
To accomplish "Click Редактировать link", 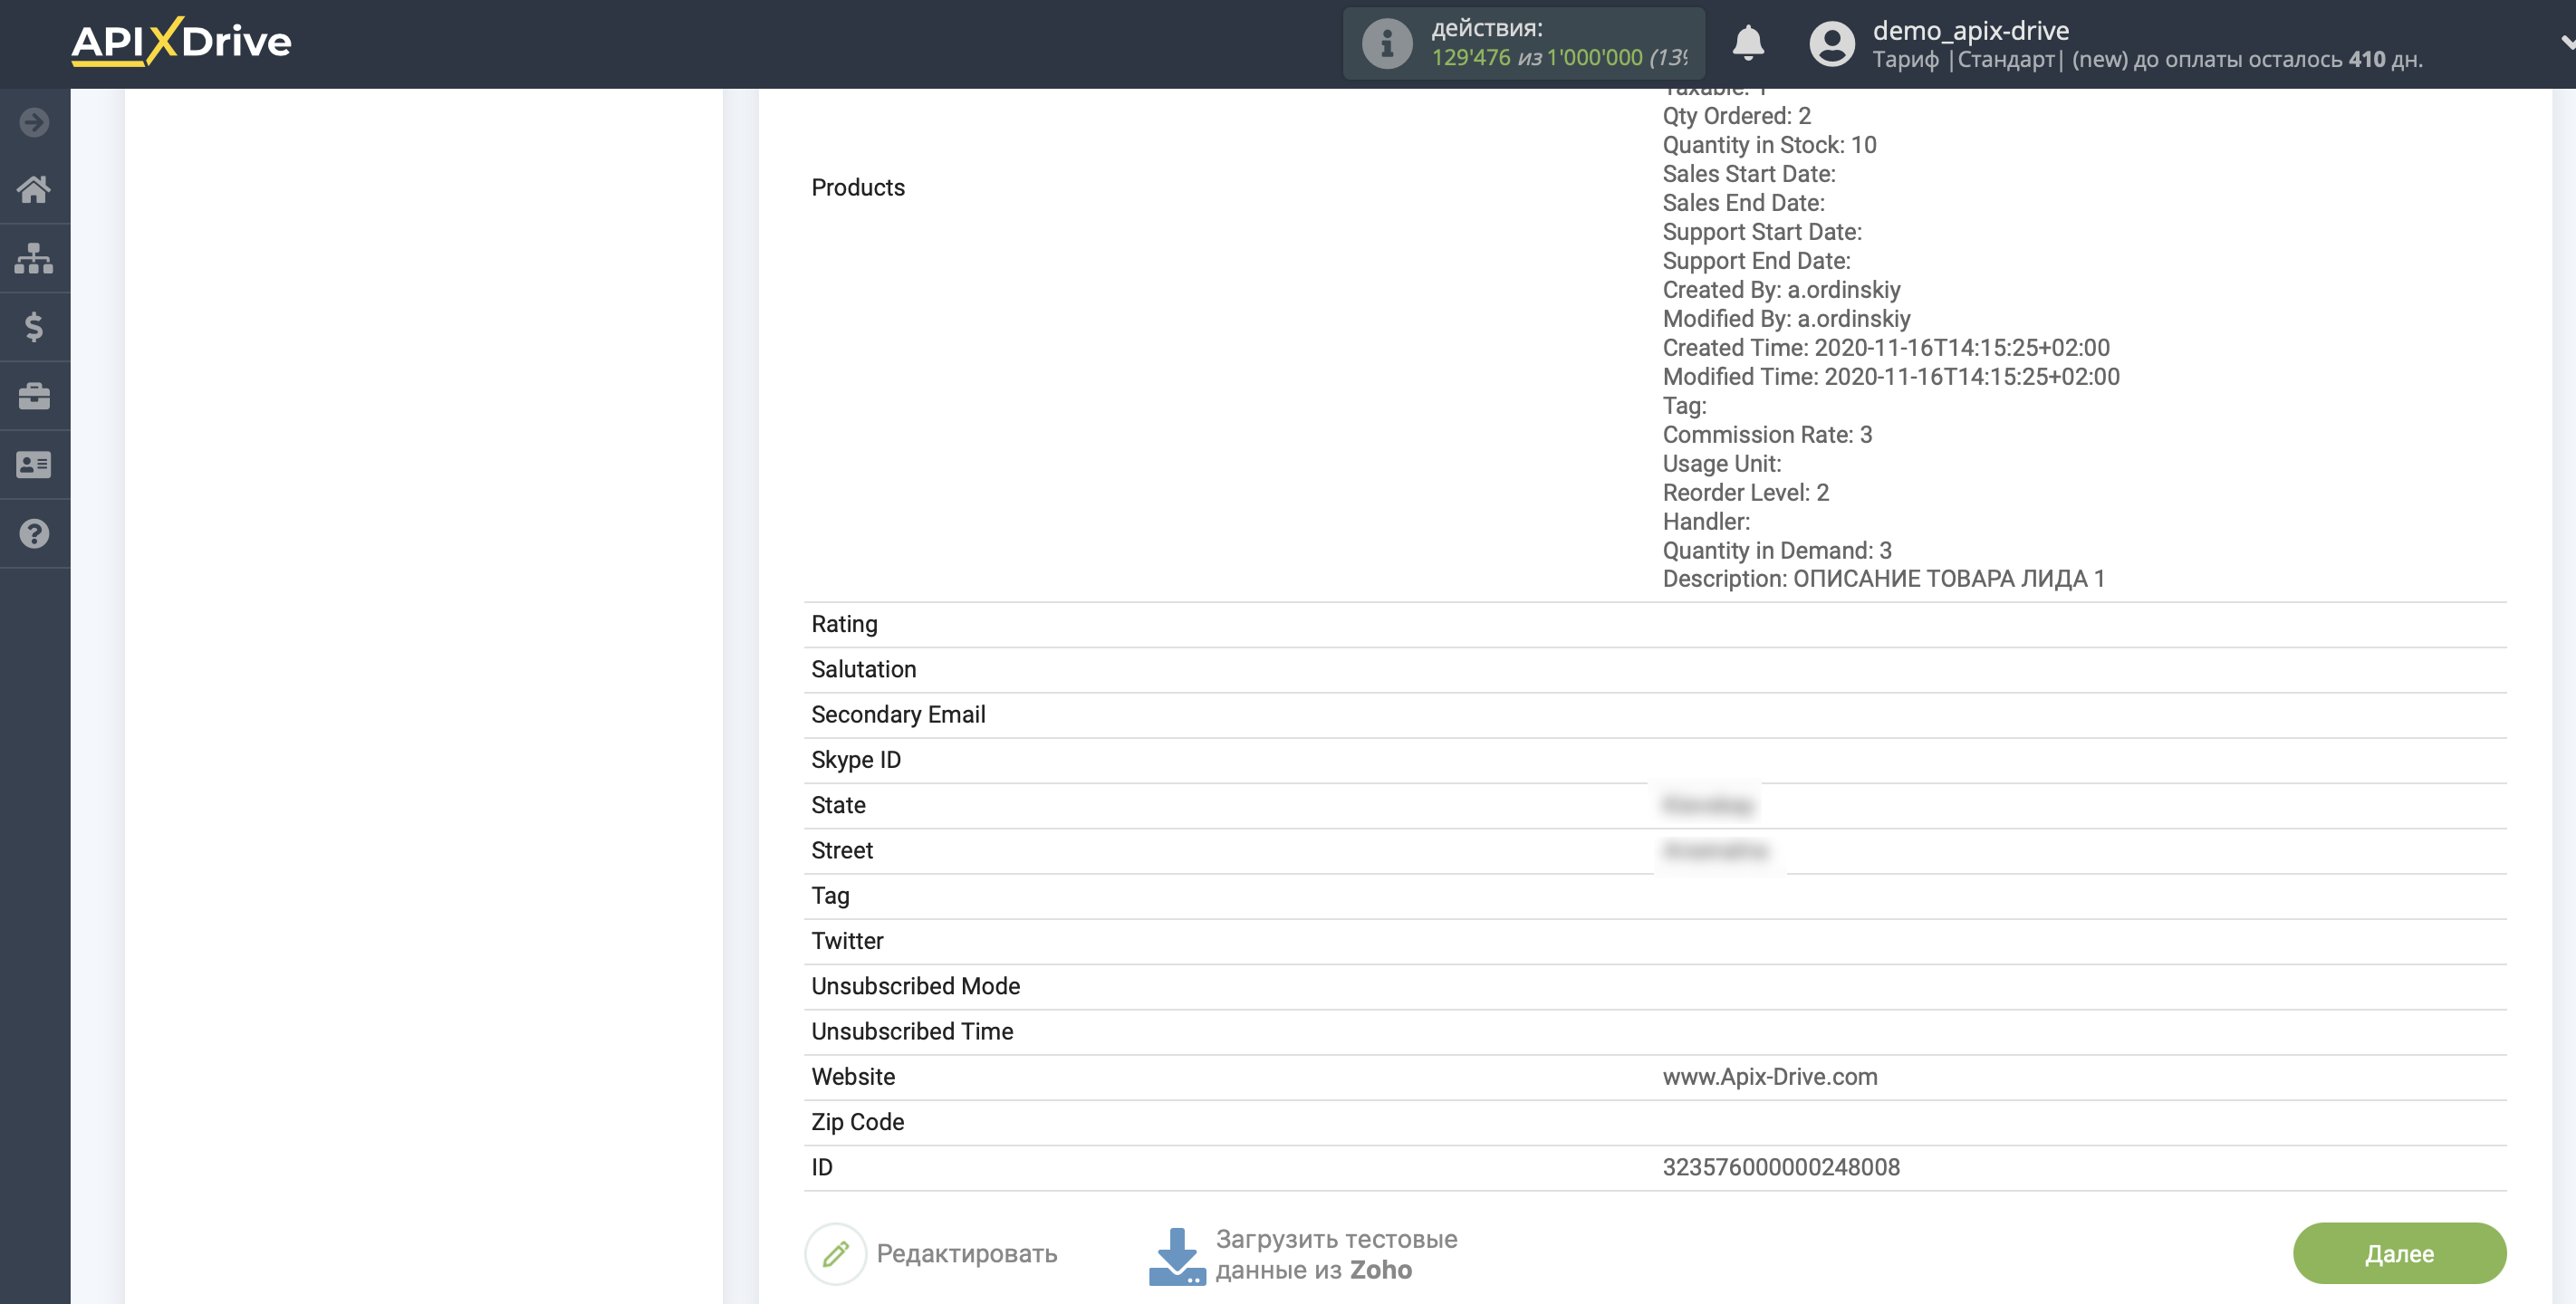I will 966,1254.
